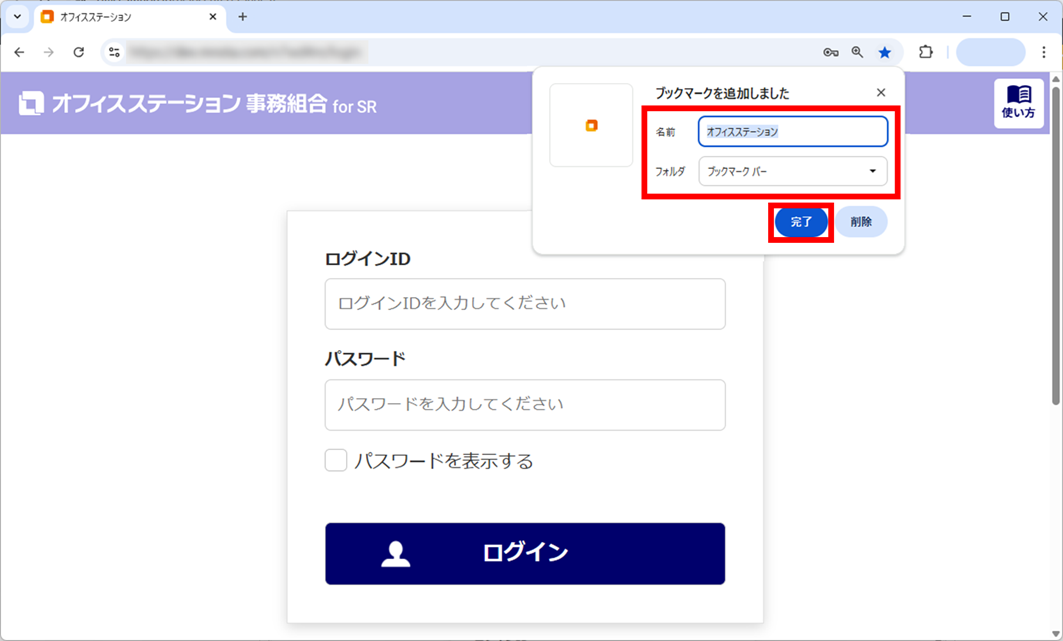
Task: Open site information icon in address bar
Action: [x=114, y=52]
